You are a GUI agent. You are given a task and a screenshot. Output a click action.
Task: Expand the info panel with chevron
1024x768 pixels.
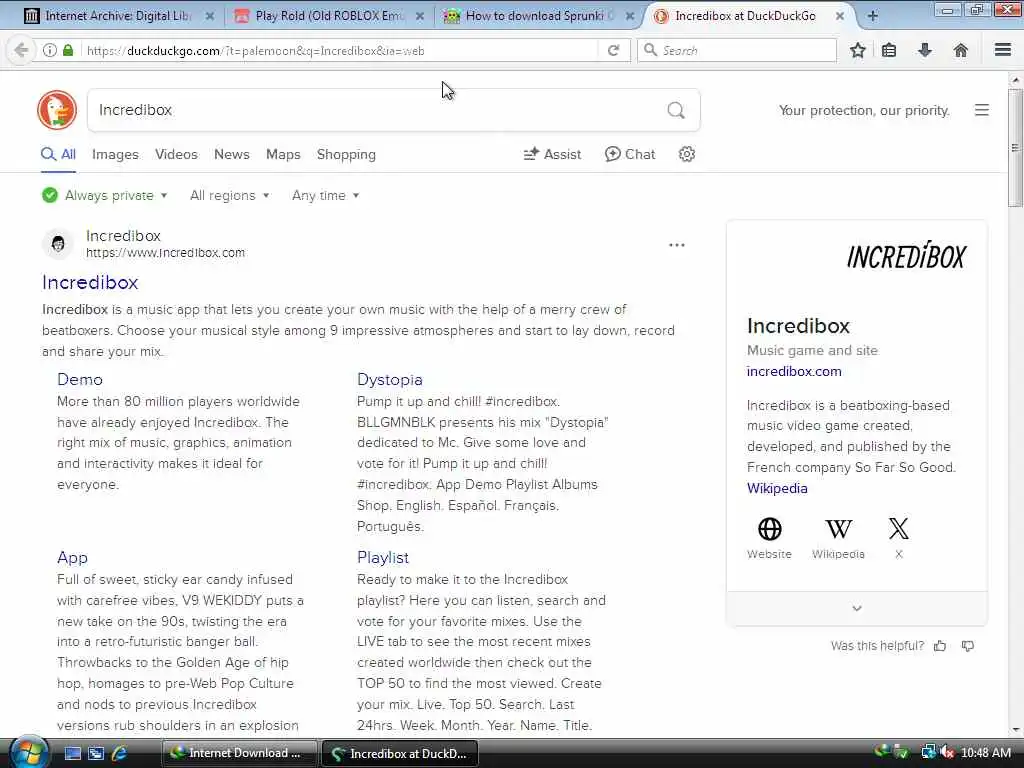[857, 608]
